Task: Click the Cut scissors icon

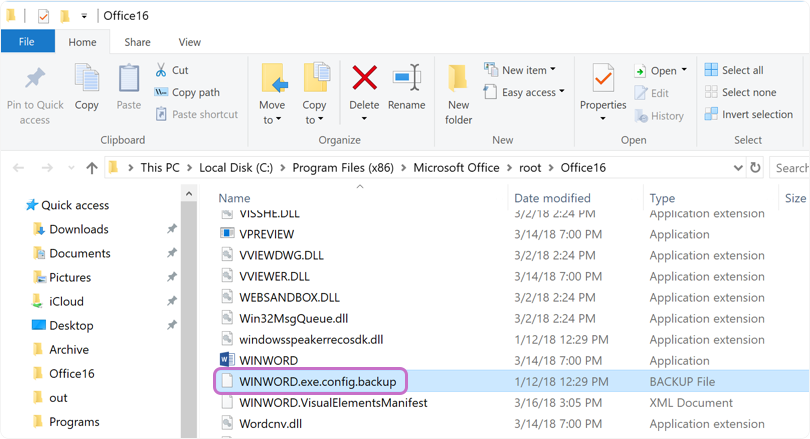Action: click(161, 70)
